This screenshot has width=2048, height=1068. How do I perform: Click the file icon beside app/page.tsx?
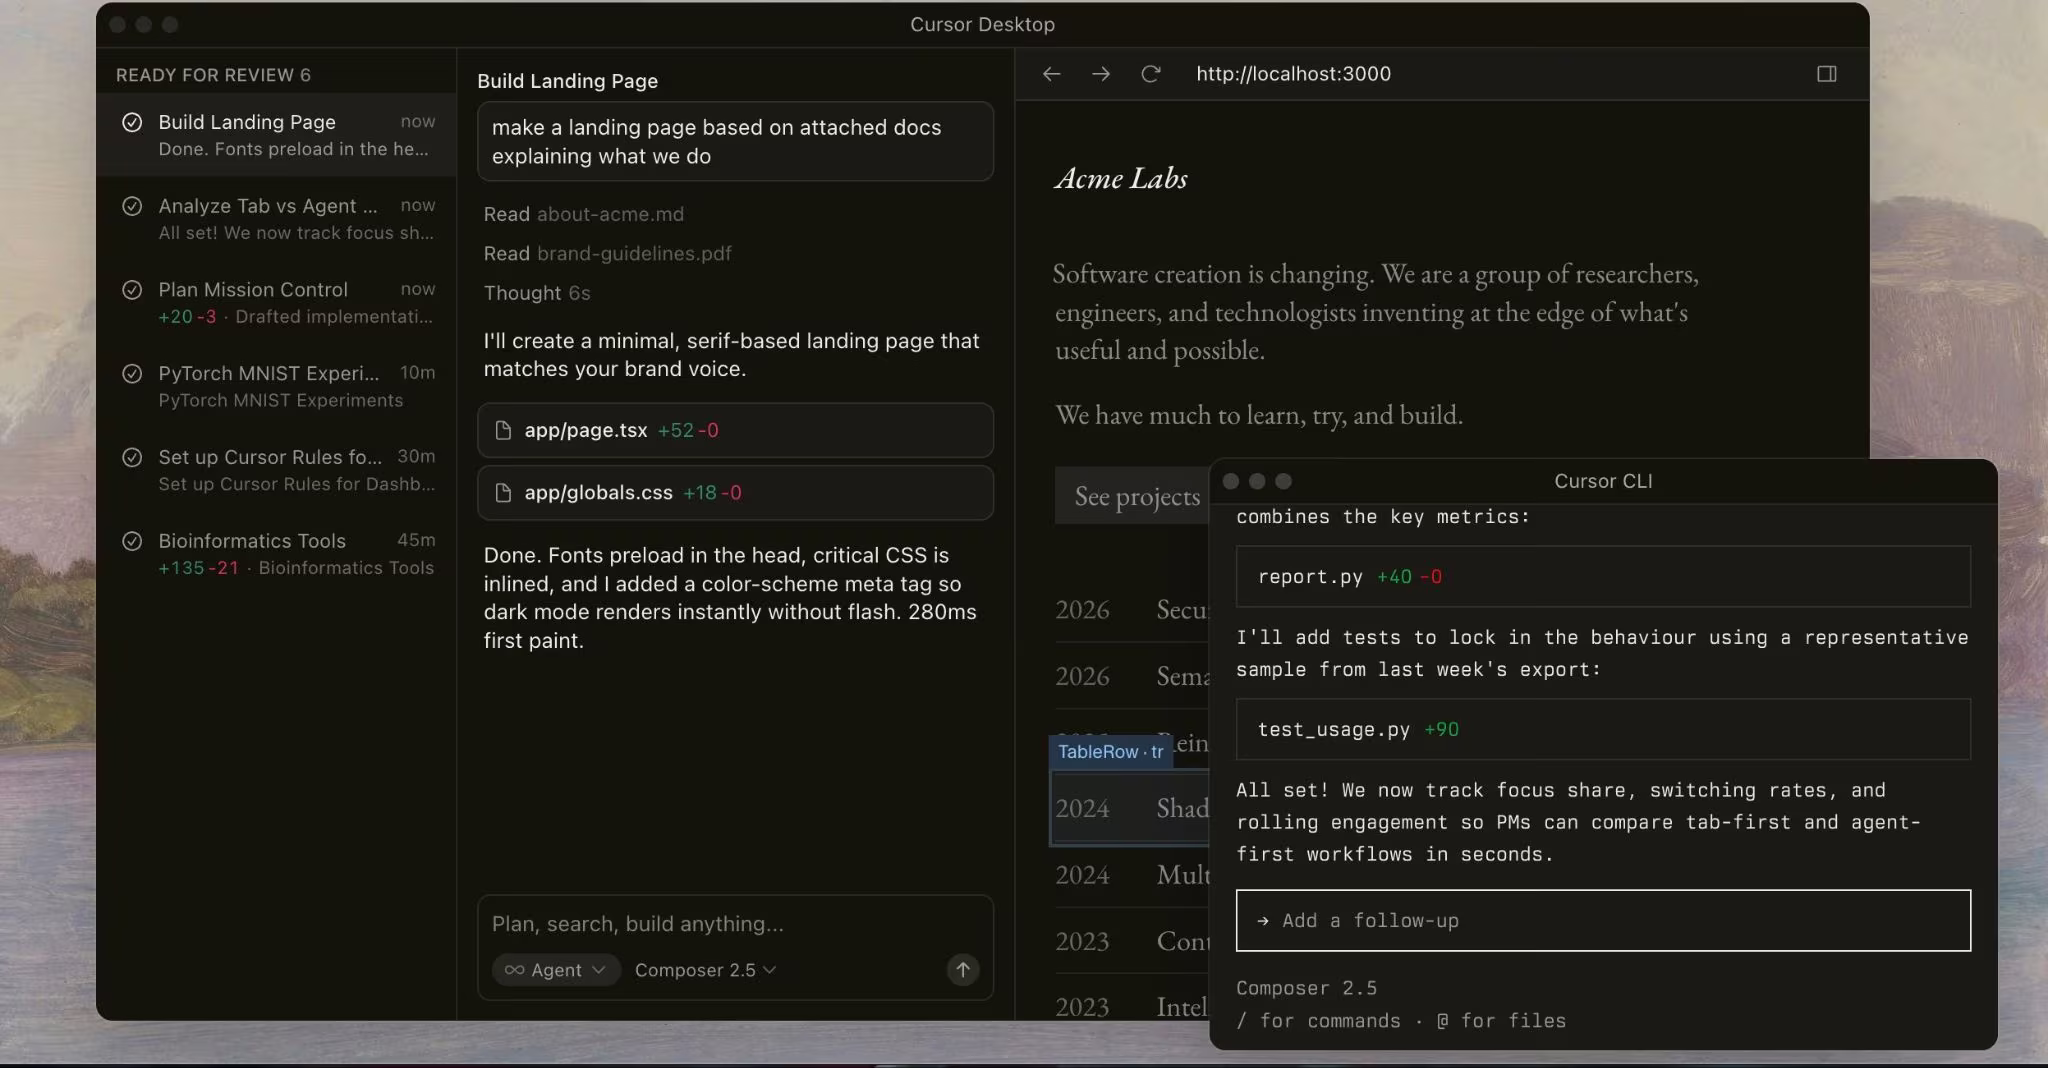[504, 430]
